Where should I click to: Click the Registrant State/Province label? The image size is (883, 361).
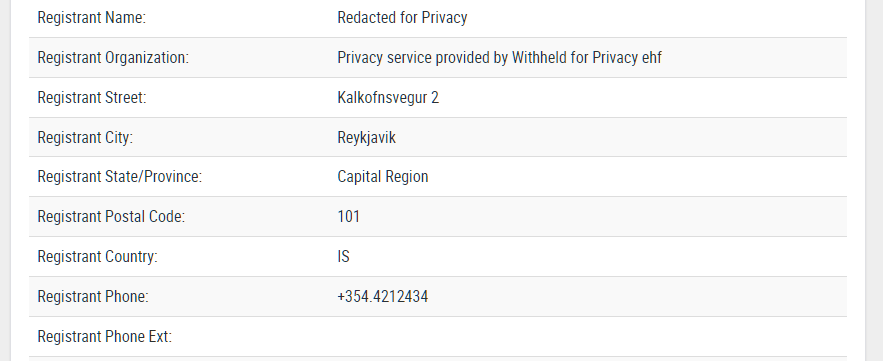click(119, 176)
